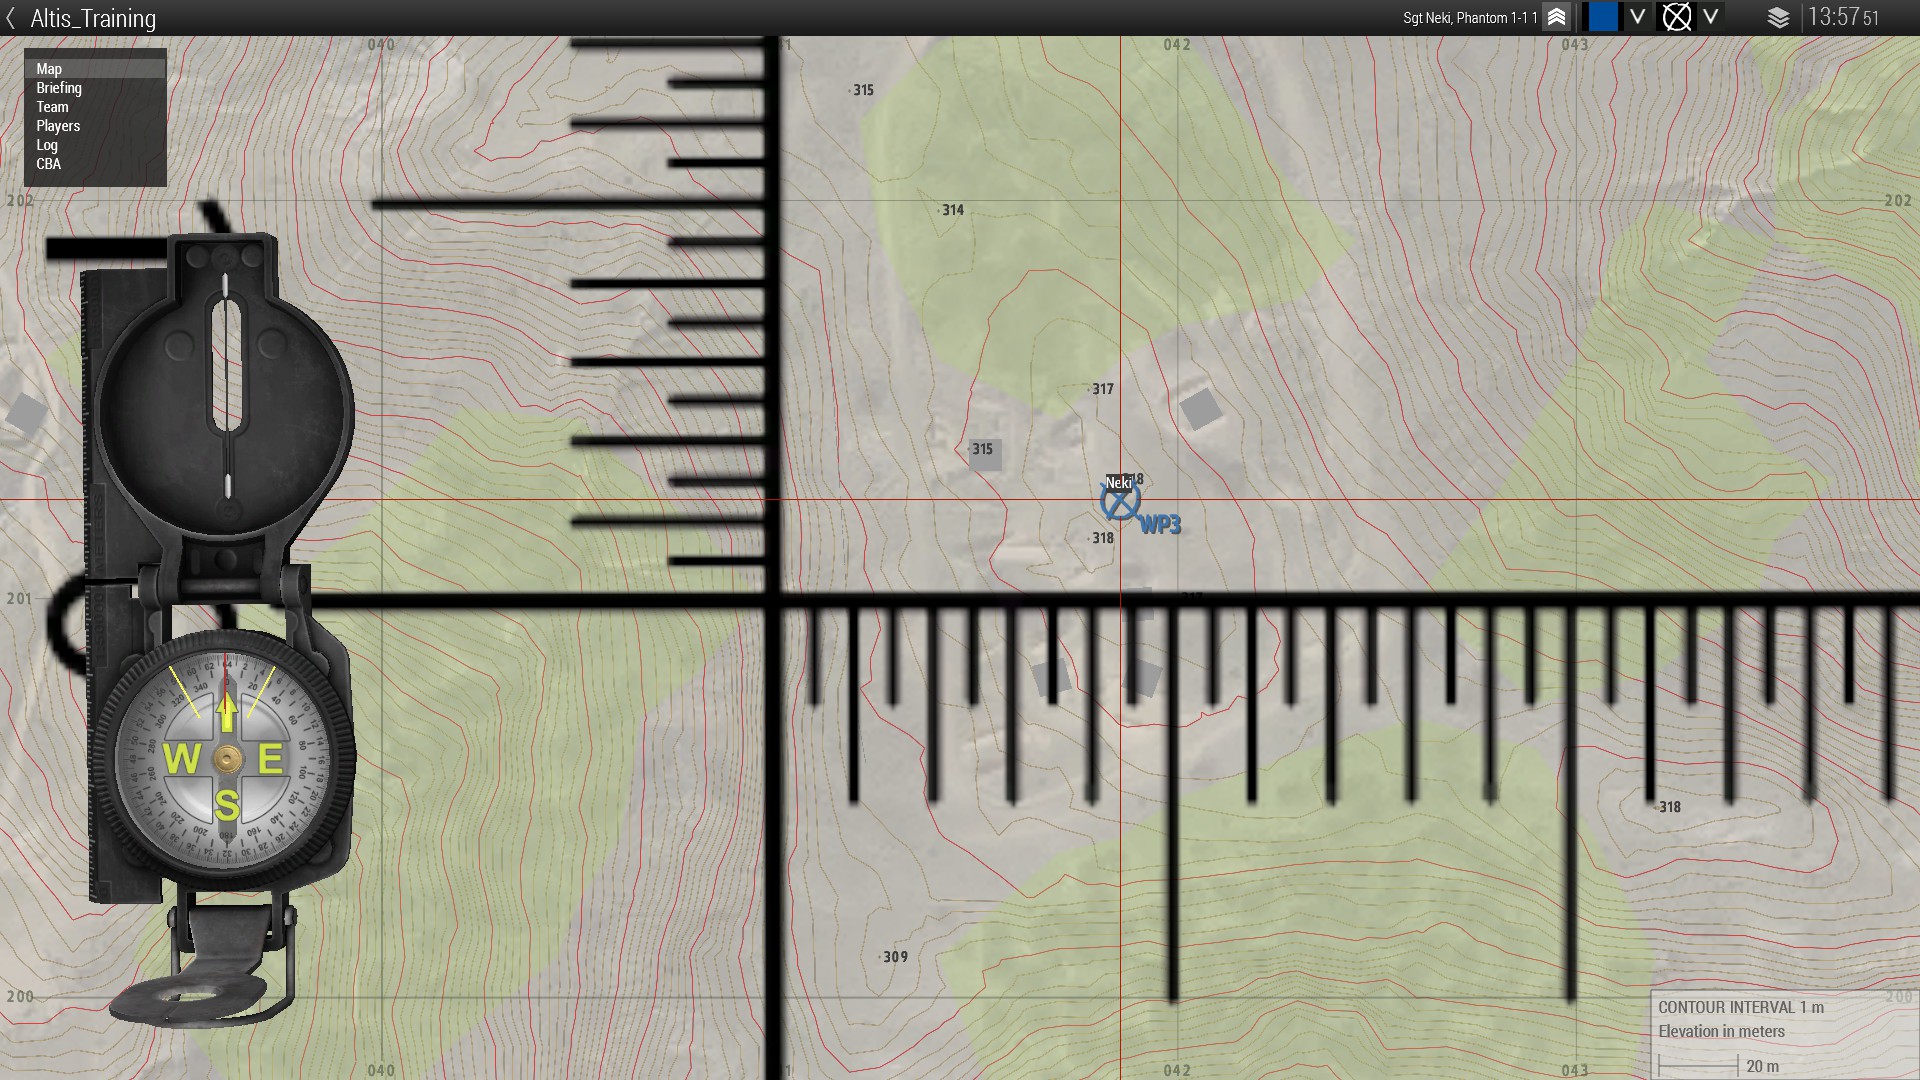1920x1080 pixels.
Task: Open the Briefing menu entry
Action: pos(59,88)
